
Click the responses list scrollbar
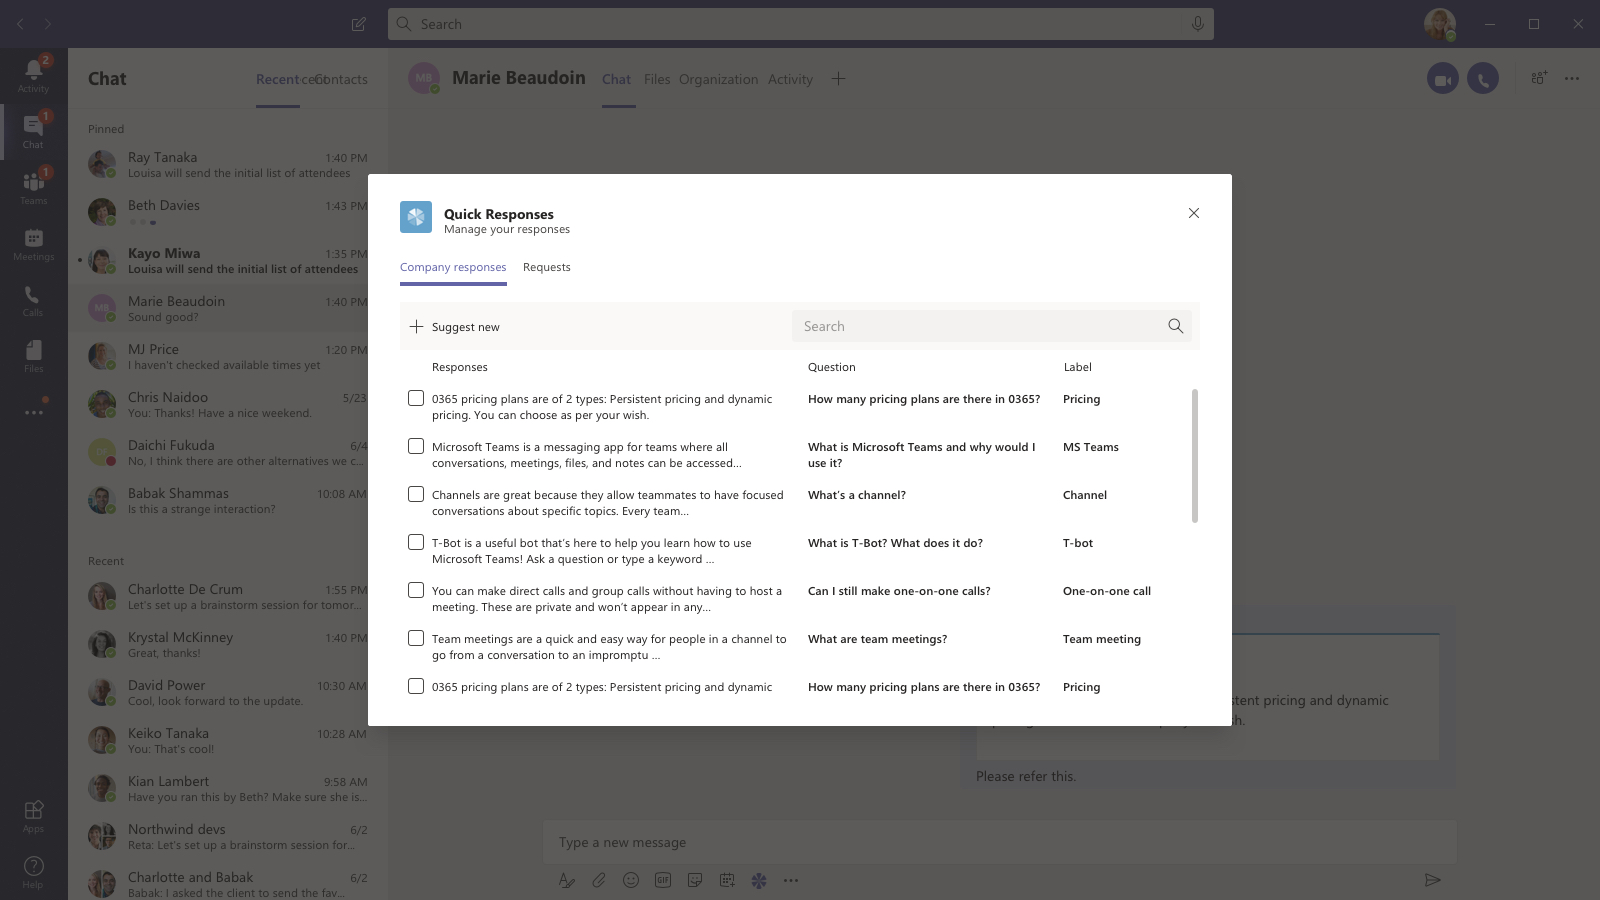(1194, 456)
